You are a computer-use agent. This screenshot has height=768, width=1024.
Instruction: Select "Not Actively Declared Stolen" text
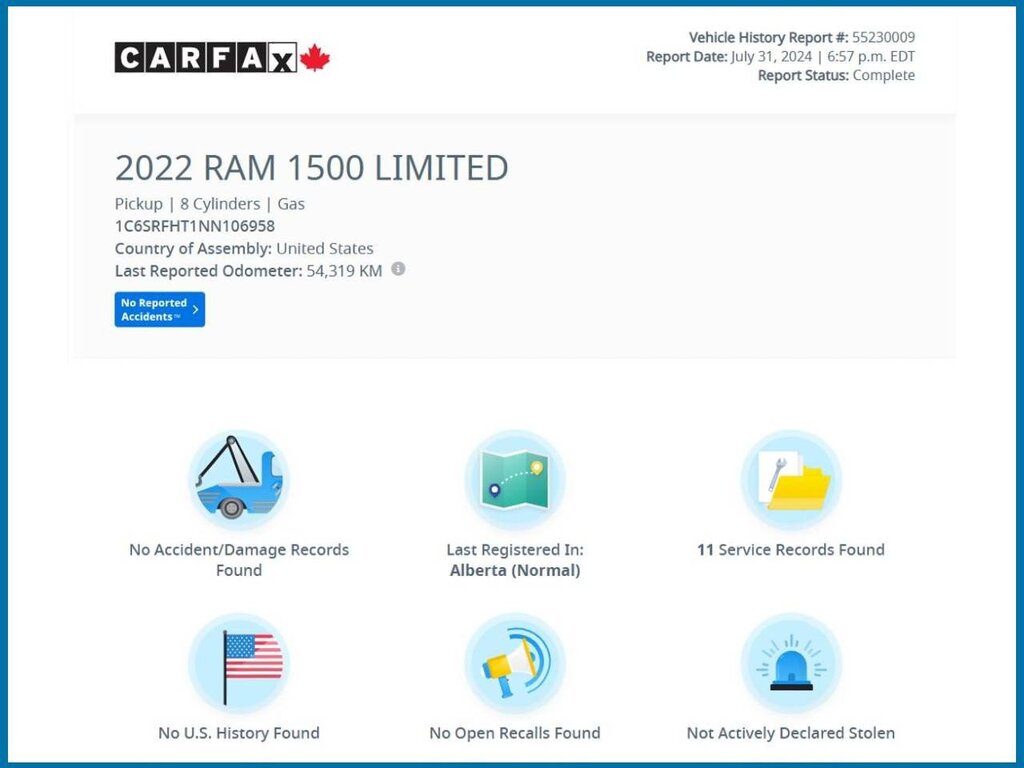(x=791, y=733)
